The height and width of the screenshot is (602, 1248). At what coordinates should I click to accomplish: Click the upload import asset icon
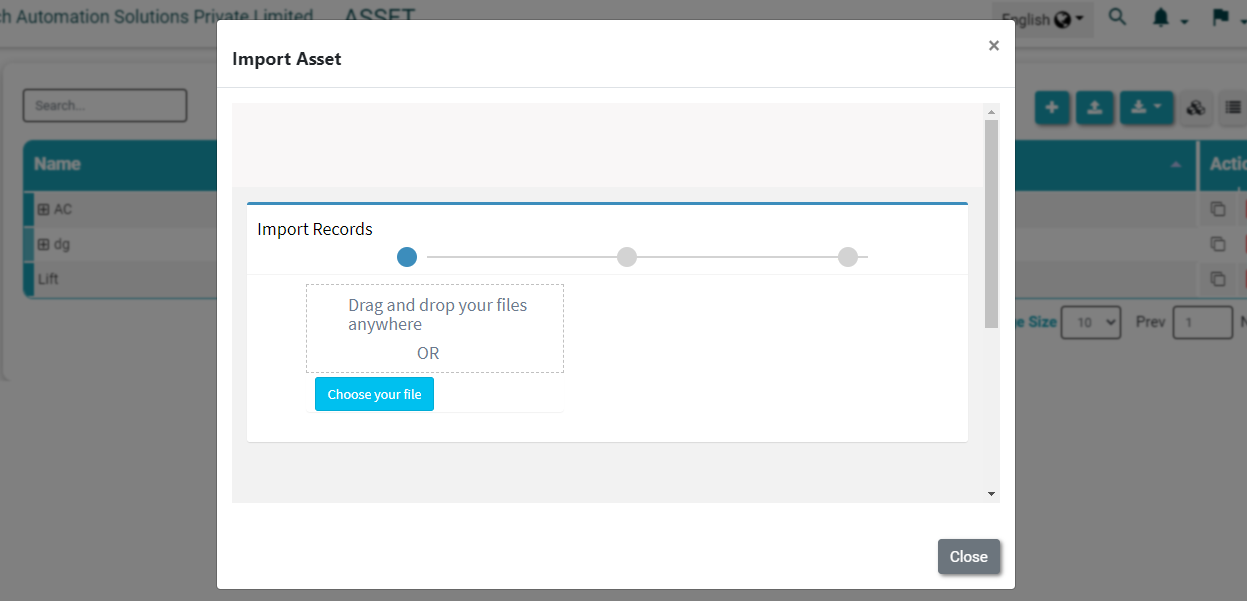(x=1095, y=107)
